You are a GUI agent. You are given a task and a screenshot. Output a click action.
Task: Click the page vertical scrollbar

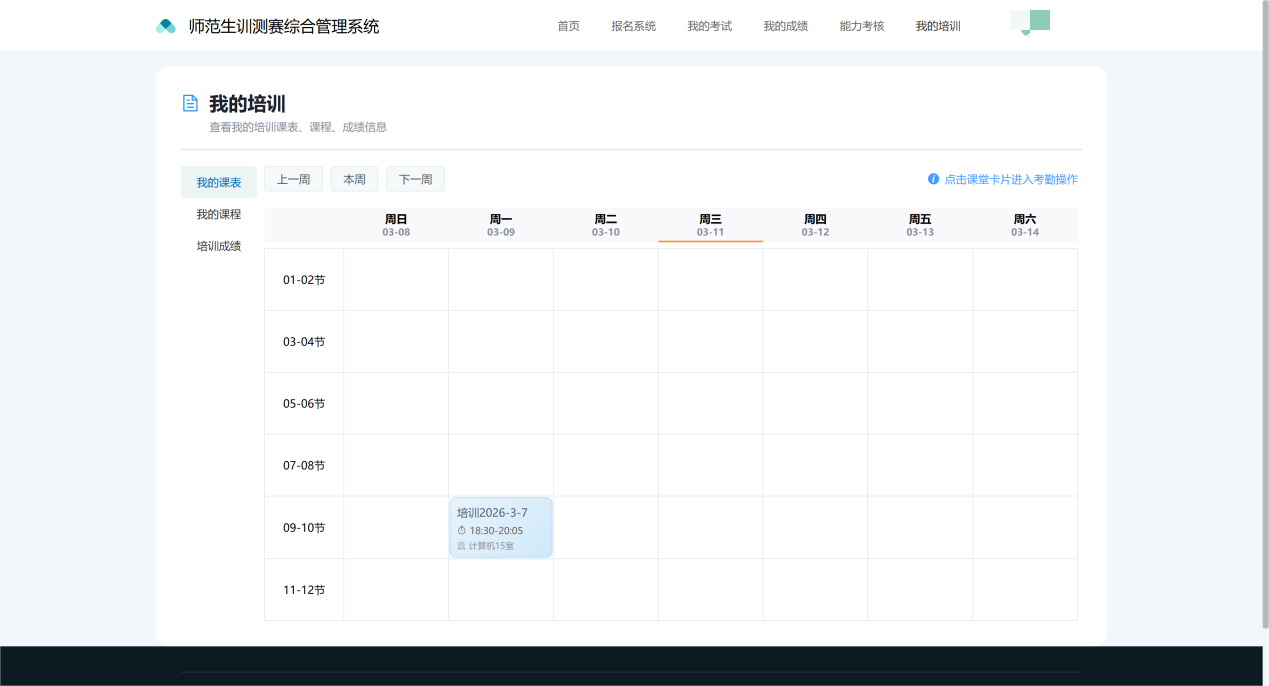1265,314
